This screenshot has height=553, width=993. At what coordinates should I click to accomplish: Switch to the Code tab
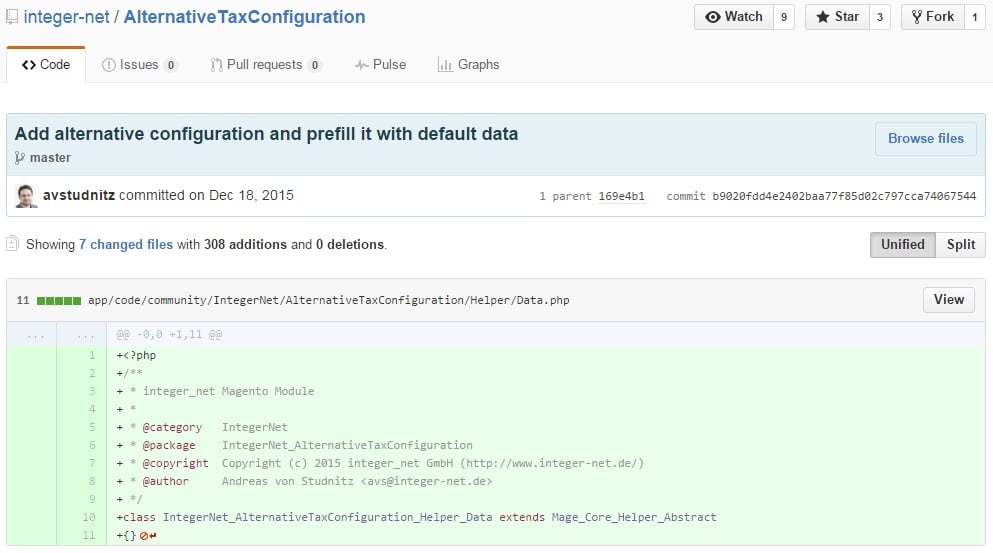point(46,65)
